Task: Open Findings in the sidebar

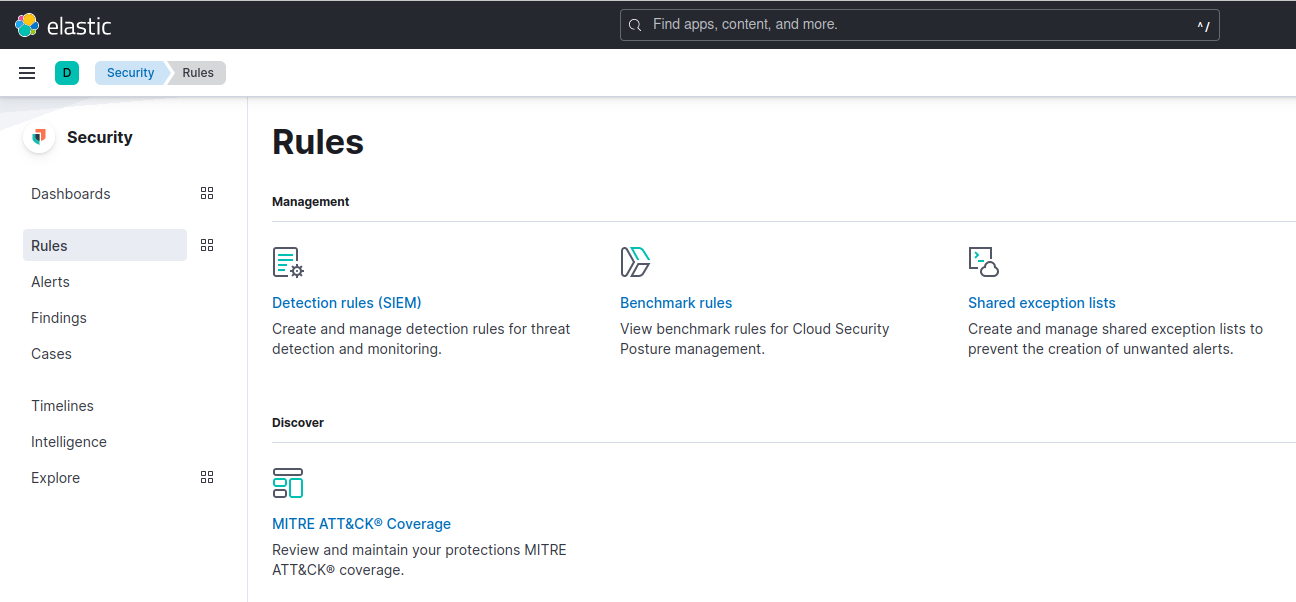Action: click(x=59, y=318)
